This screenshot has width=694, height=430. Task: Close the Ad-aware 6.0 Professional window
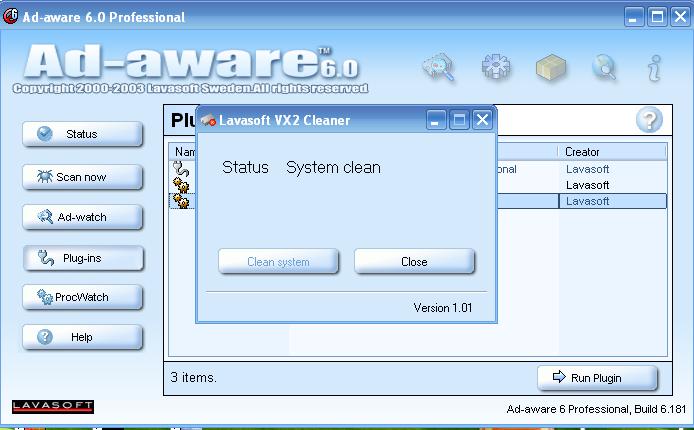[680, 17]
